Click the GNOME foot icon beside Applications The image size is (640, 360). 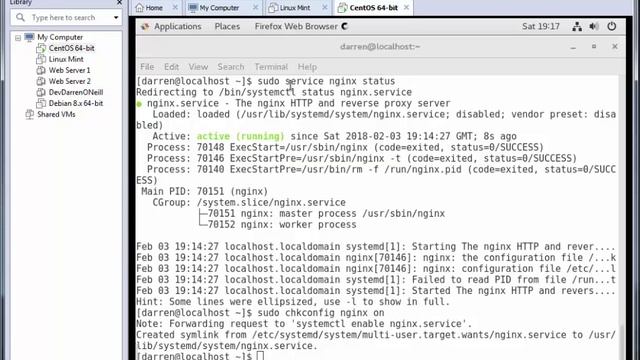point(145,27)
